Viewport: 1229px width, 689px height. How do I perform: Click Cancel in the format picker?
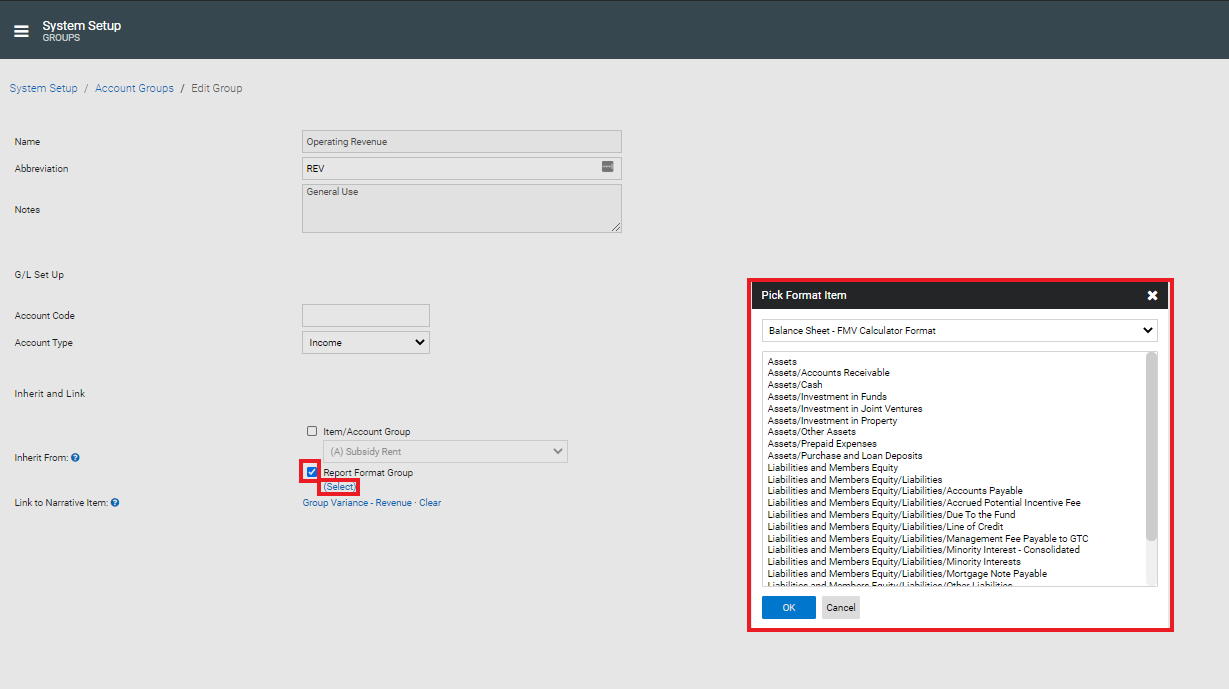click(x=841, y=607)
